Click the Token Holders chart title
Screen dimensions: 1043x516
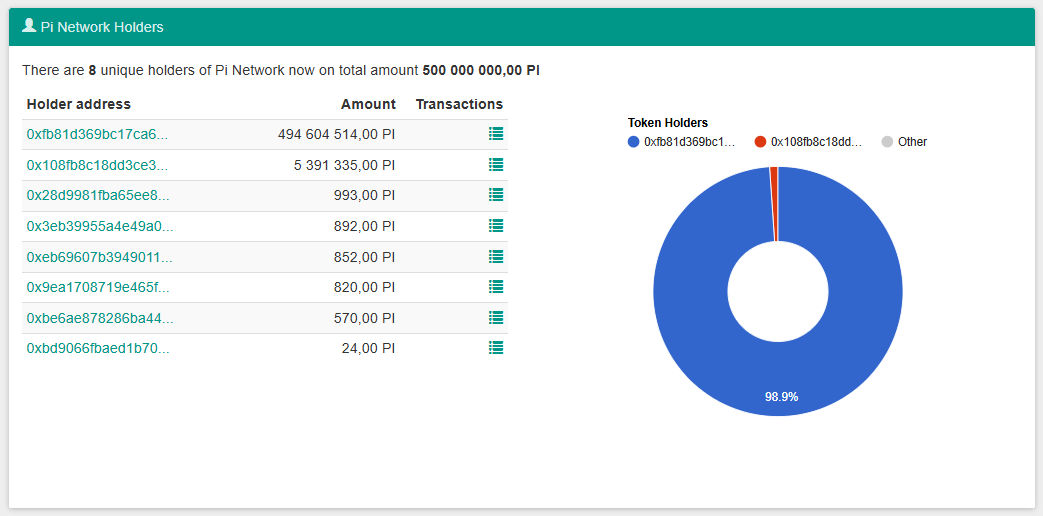coord(668,123)
